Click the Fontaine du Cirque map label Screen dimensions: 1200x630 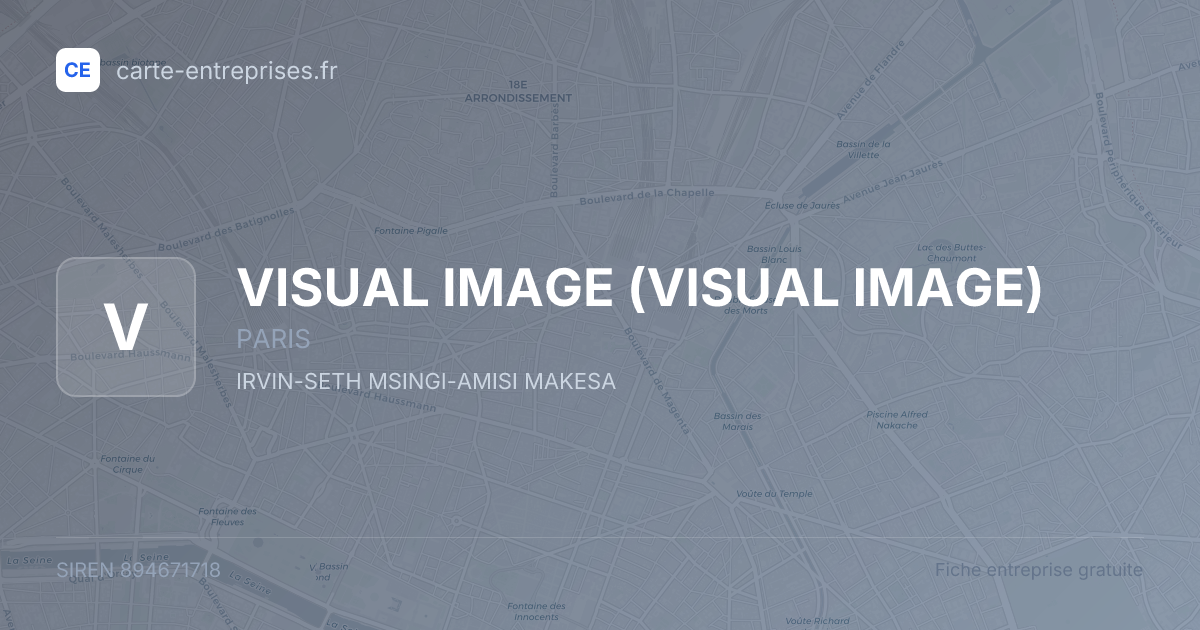pos(128,464)
